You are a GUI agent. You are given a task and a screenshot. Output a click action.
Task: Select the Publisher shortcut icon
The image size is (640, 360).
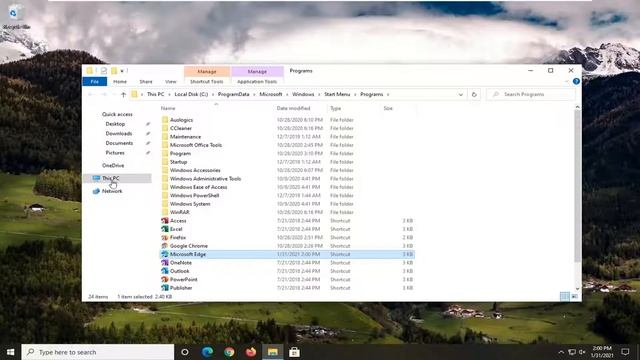click(165, 288)
